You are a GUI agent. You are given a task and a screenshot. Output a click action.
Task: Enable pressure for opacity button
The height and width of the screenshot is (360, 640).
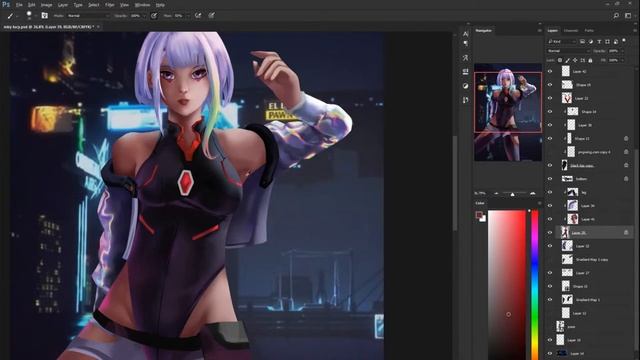(154, 16)
